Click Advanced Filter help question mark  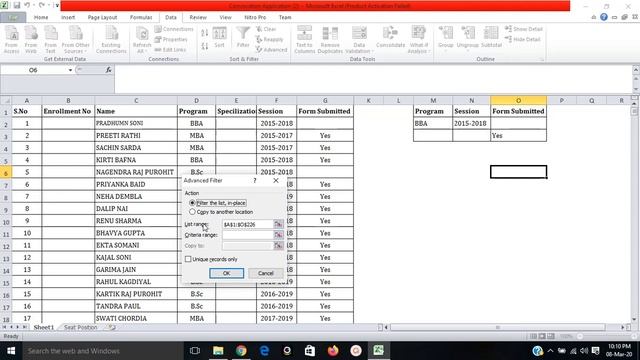[x=255, y=180]
